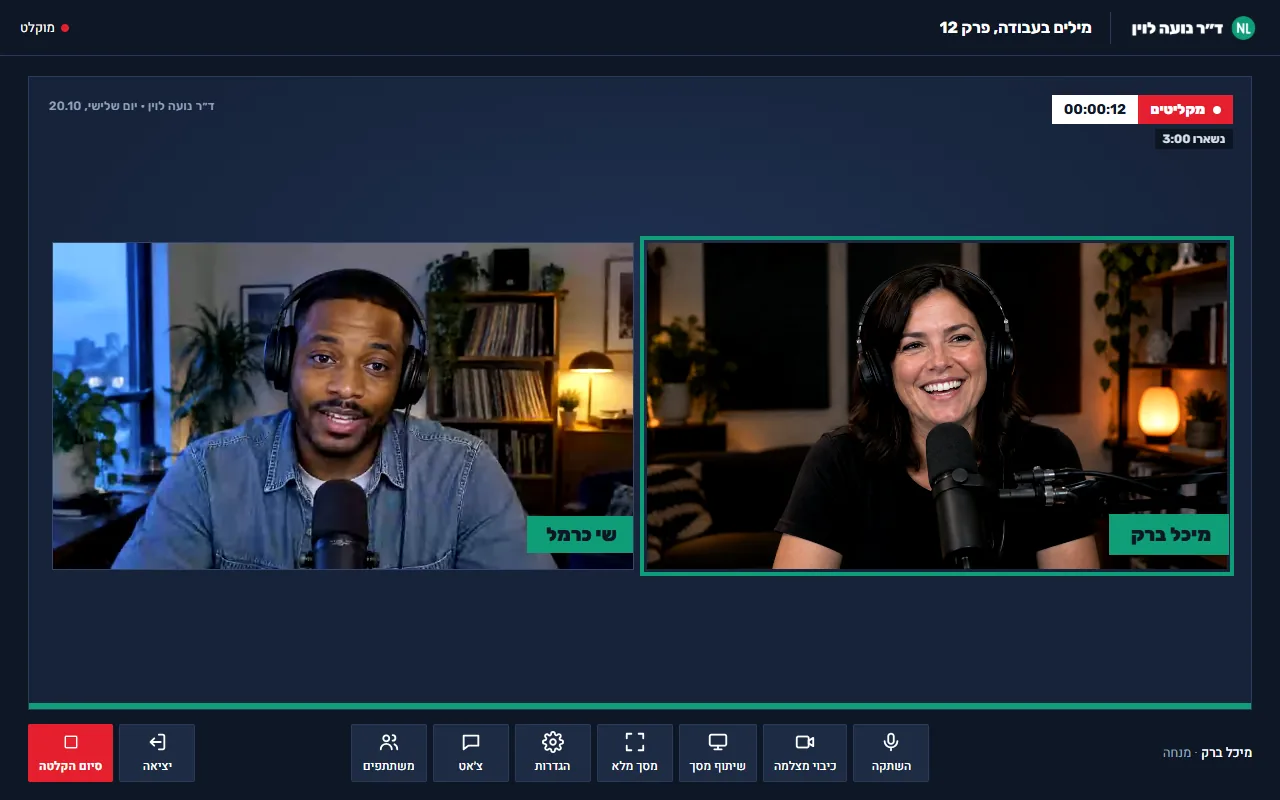Image resolution: width=1280 pixels, height=800 pixels.
Task: Show the משתתפים participants list
Action: [388, 753]
